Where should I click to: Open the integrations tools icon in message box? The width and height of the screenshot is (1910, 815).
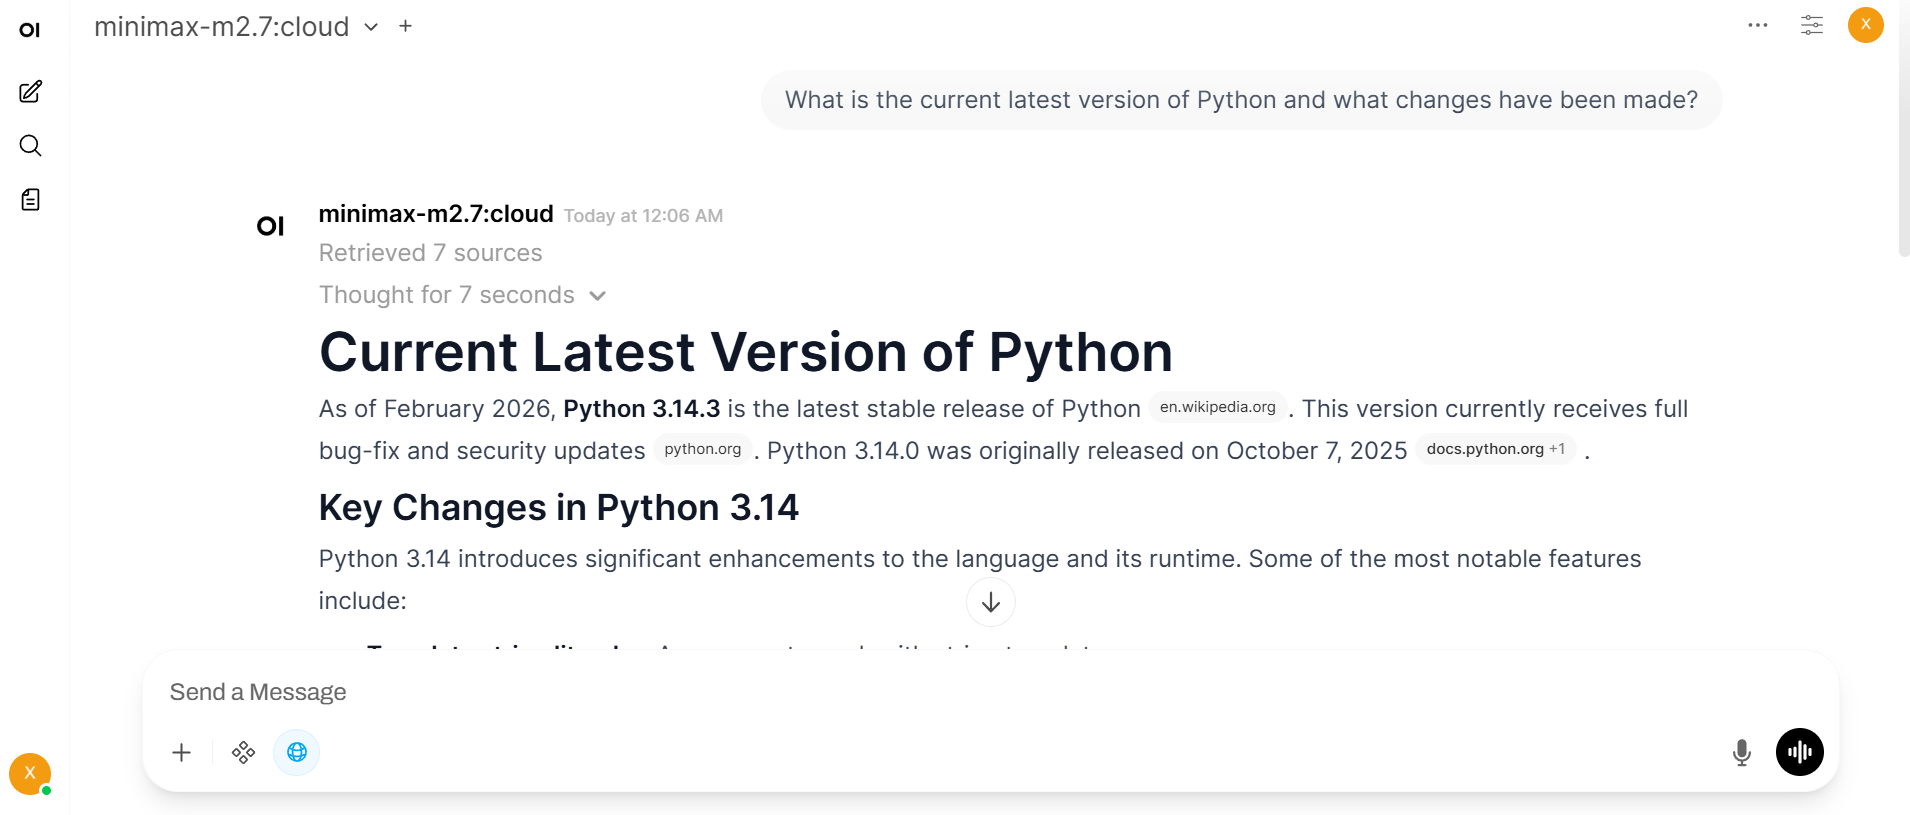point(243,752)
